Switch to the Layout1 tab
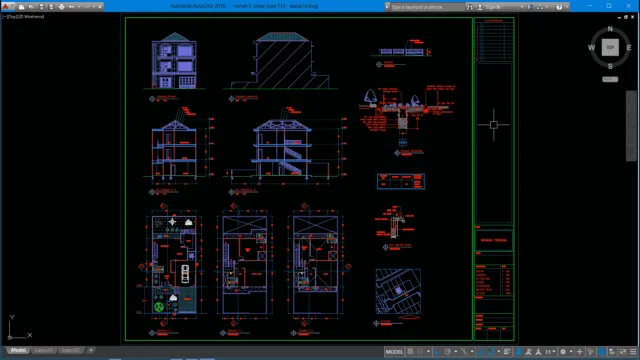 coord(43,350)
